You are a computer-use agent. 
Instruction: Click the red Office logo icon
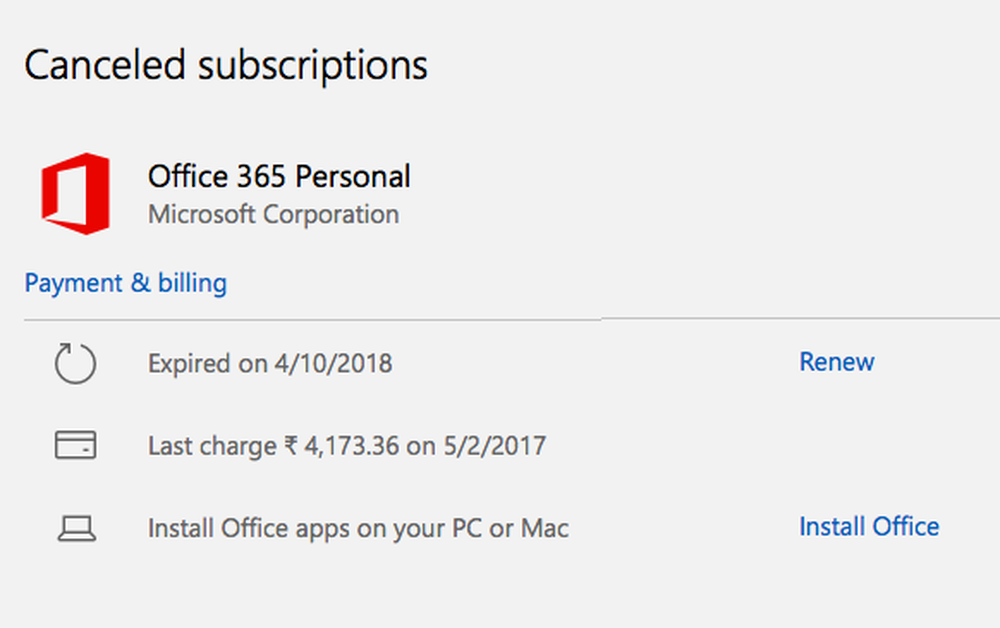pos(75,193)
